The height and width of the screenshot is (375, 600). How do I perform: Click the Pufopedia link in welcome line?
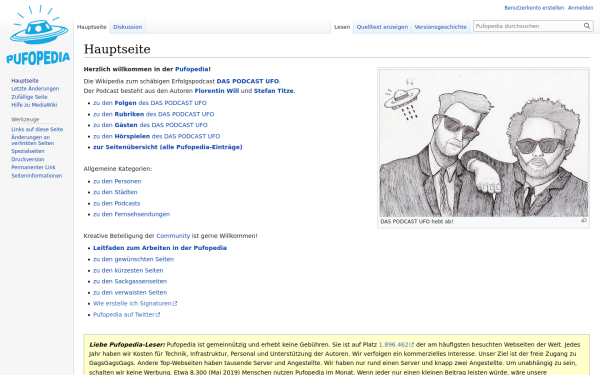(x=192, y=69)
